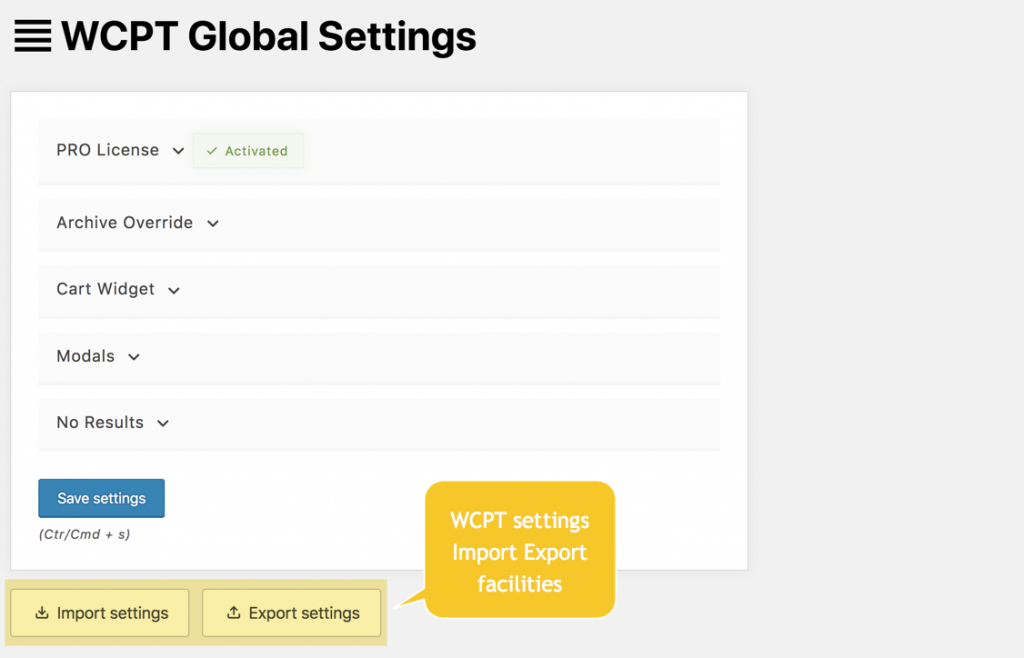The width and height of the screenshot is (1024, 658).
Task: Click the yellow Import Export facilities callout
Action: (520, 551)
